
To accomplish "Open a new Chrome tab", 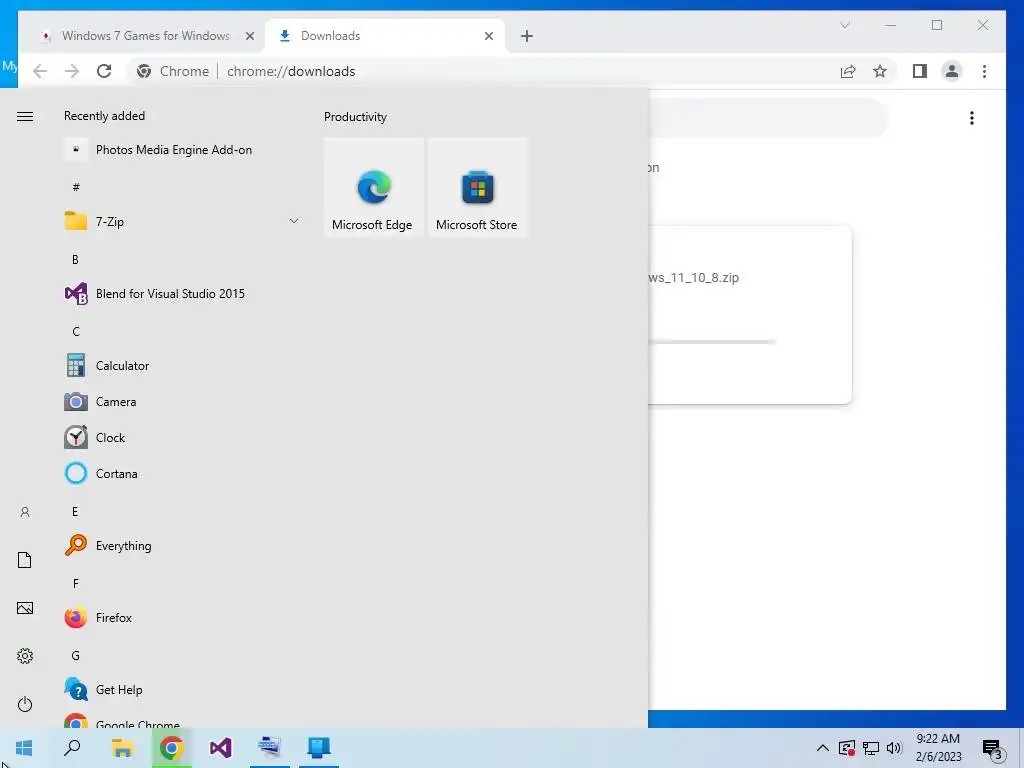I will pyautogui.click(x=526, y=36).
